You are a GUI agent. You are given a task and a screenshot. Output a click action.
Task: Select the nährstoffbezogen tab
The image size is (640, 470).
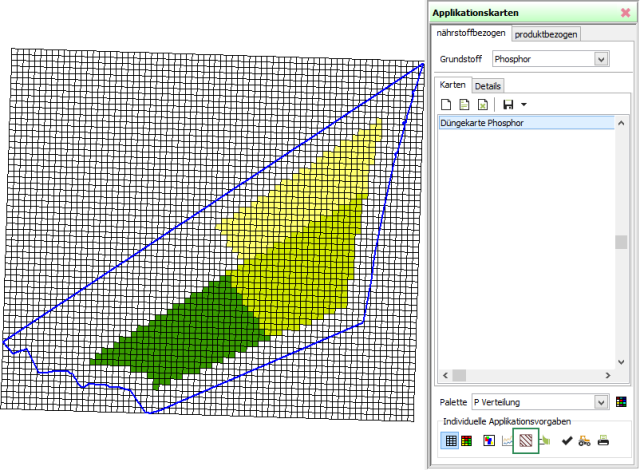point(472,34)
